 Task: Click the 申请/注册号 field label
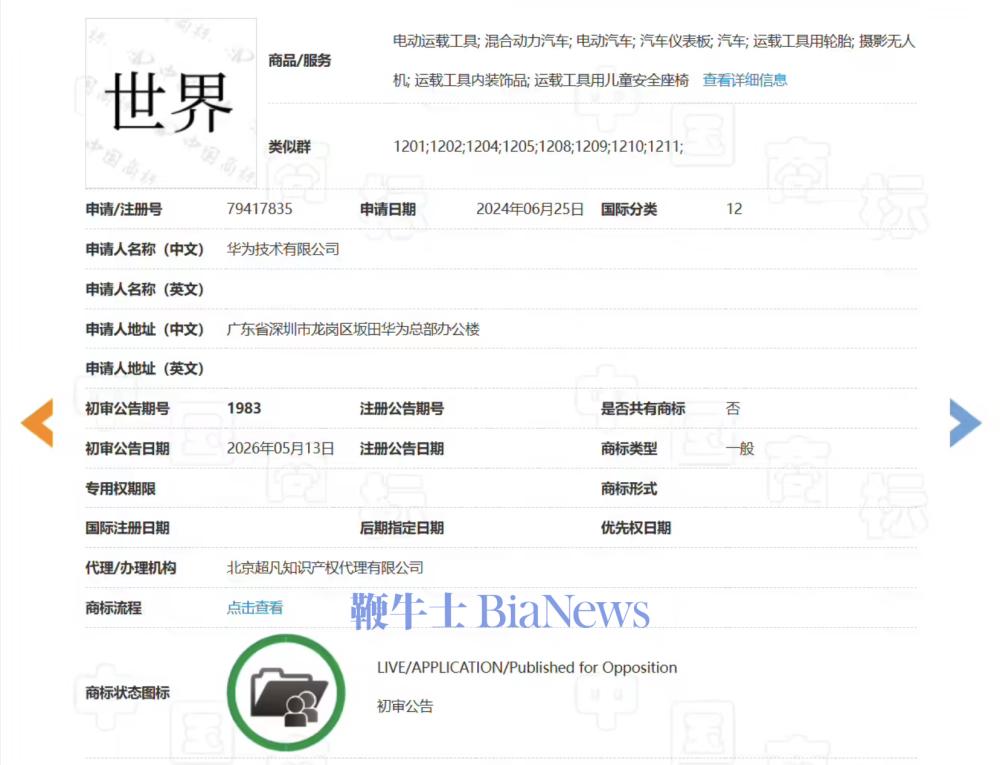pyautogui.click(x=124, y=209)
